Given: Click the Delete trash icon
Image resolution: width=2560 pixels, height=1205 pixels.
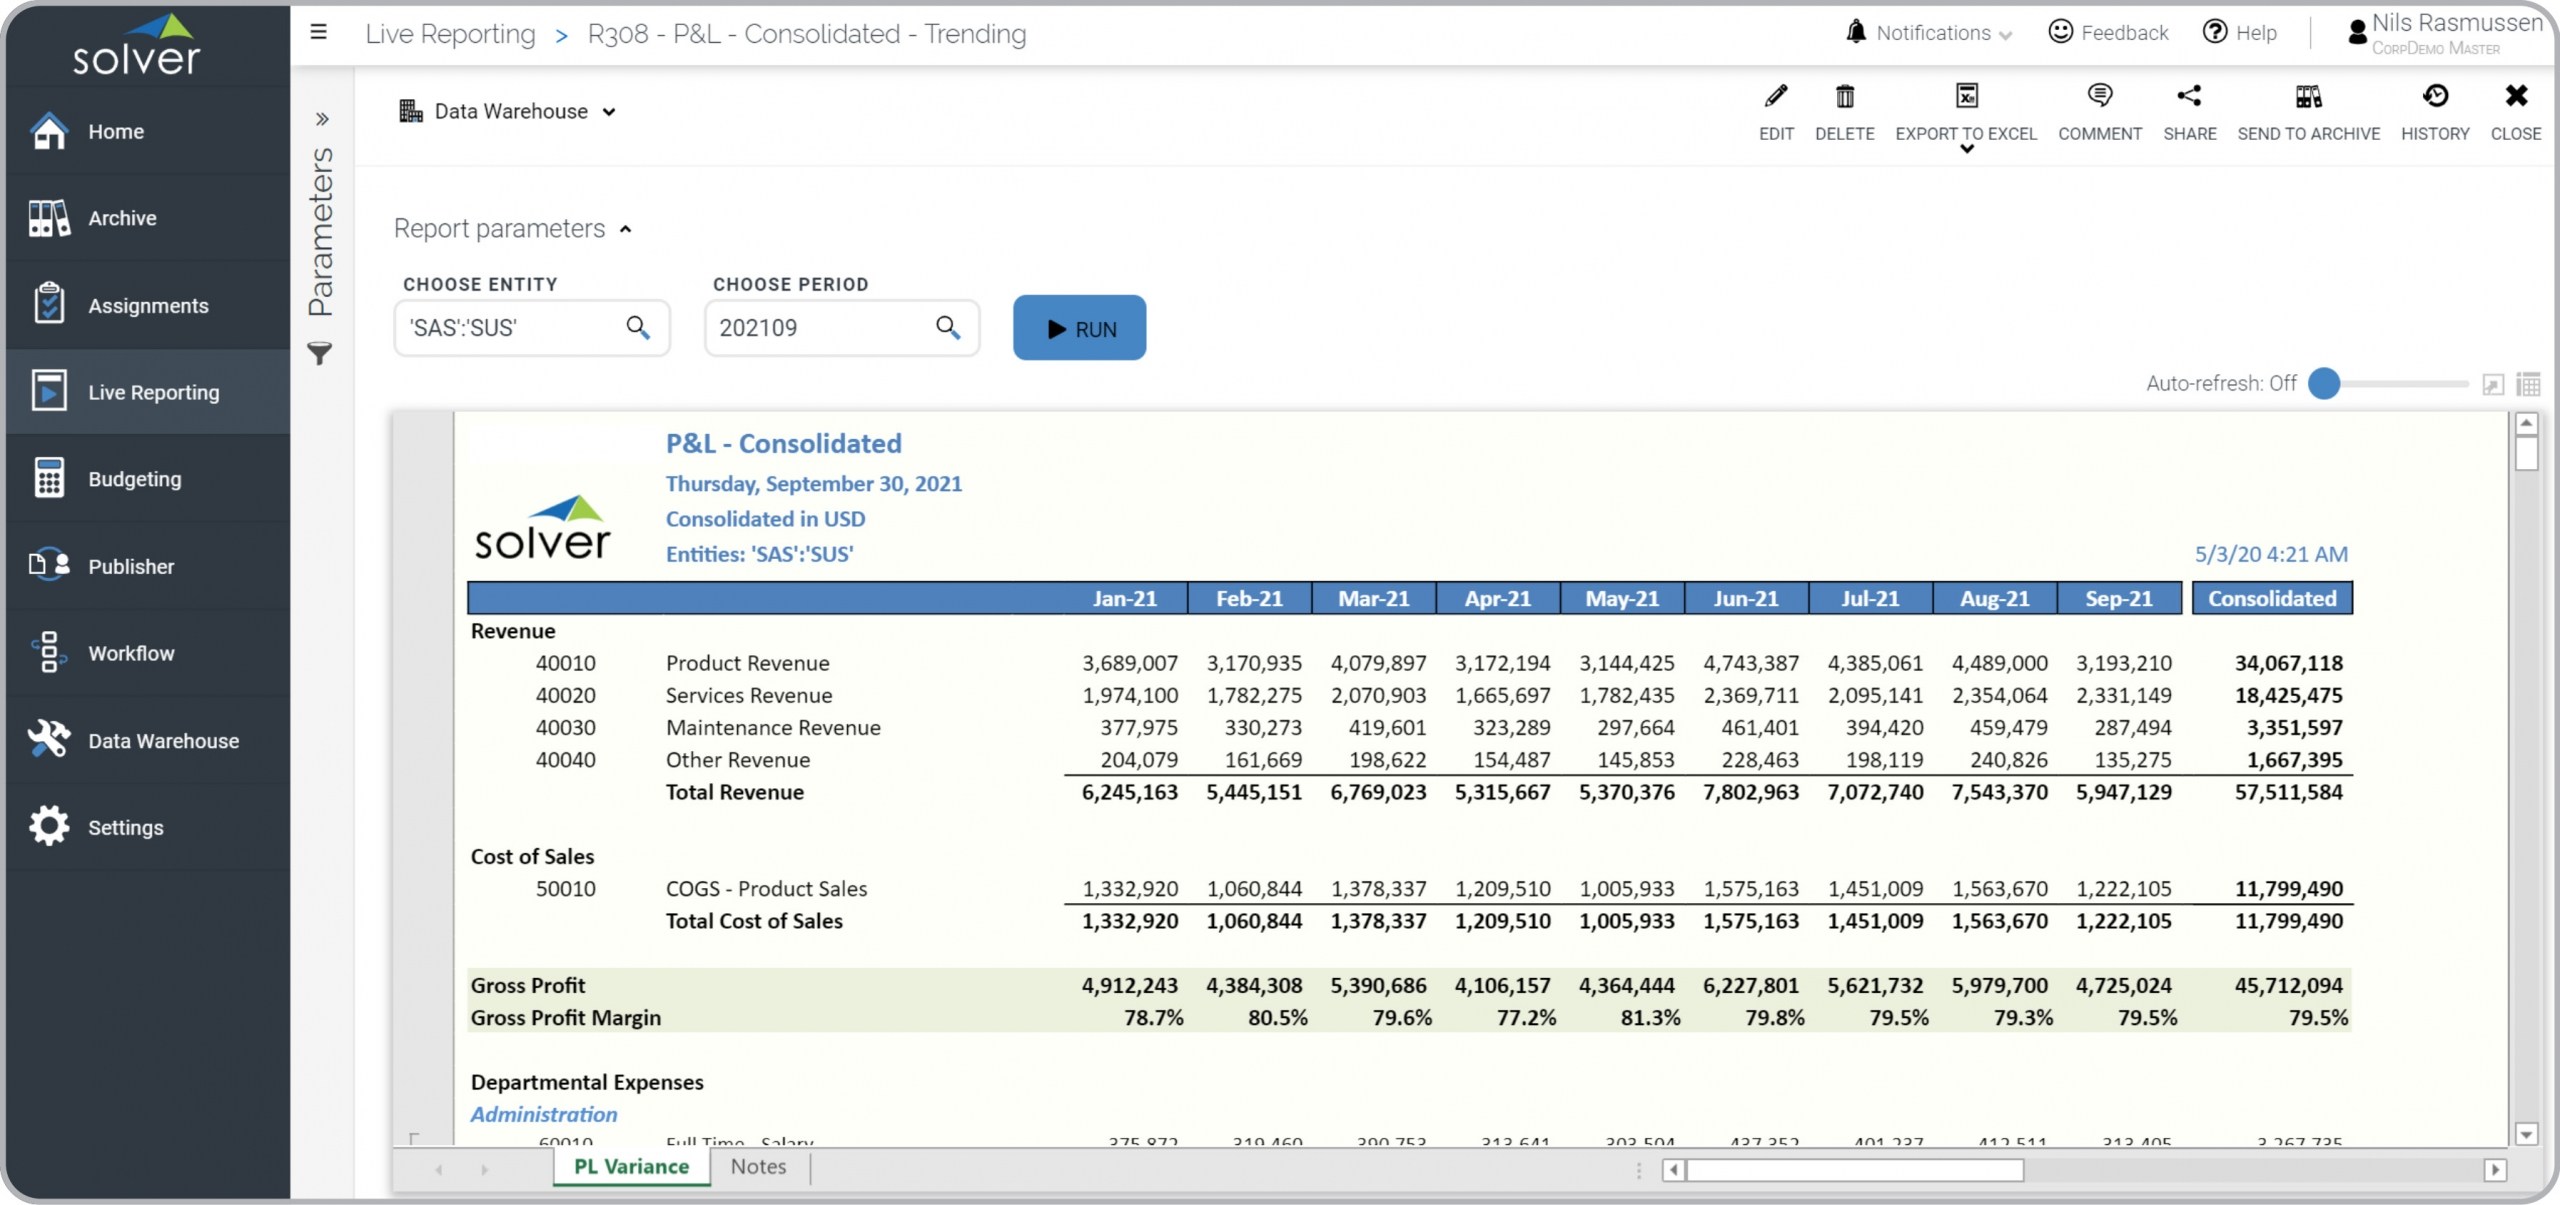Looking at the screenshot, I should [x=1844, y=97].
